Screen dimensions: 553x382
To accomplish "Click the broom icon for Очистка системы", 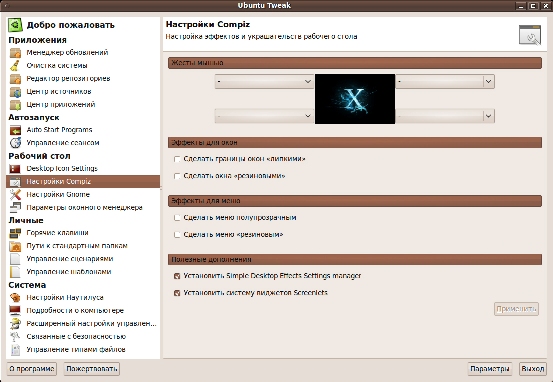I will tap(15, 66).
